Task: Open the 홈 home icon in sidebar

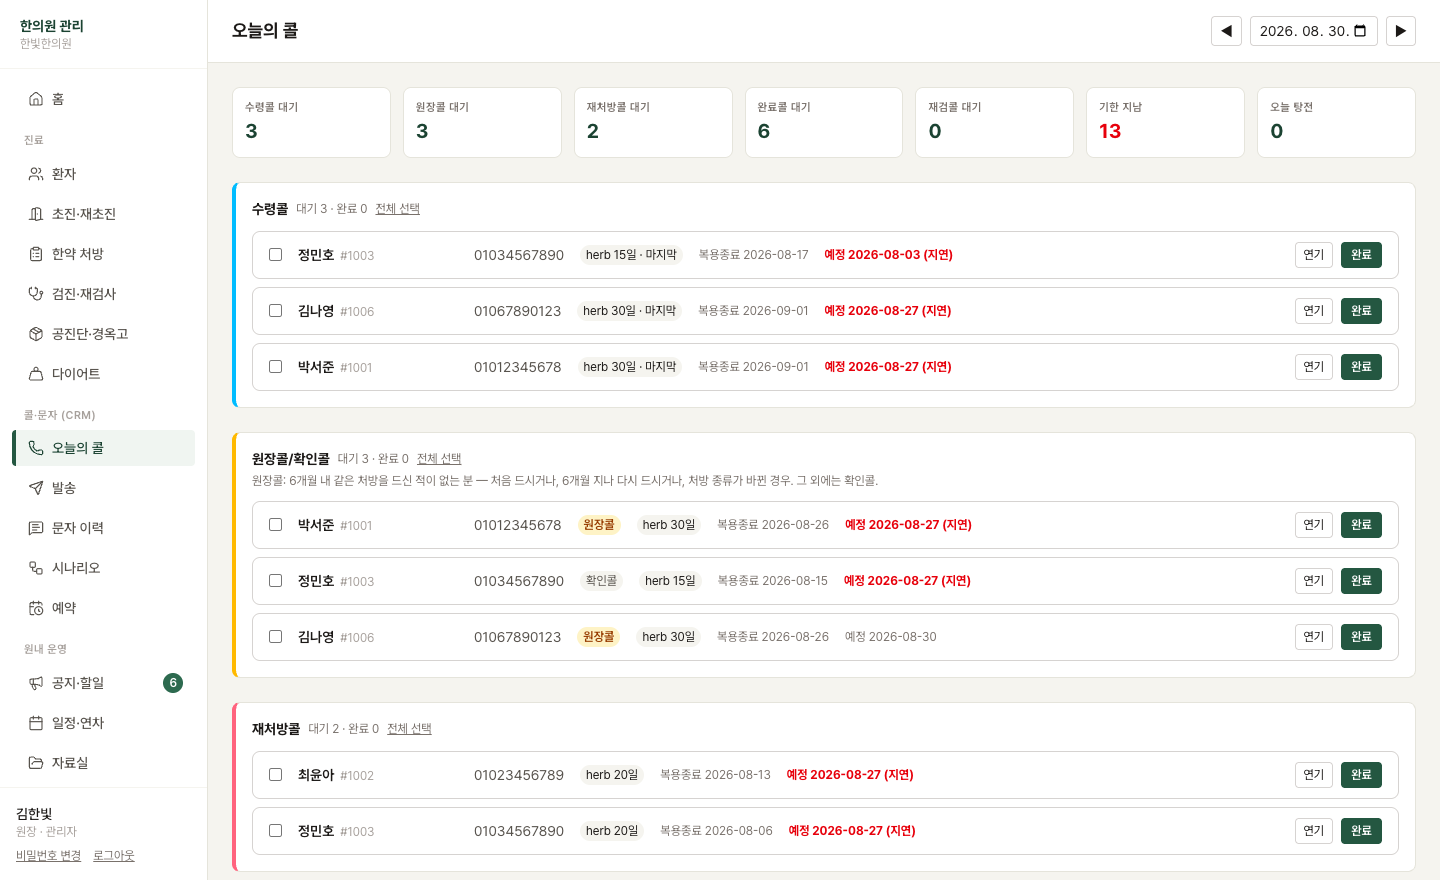Action: [x=36, y=99]
